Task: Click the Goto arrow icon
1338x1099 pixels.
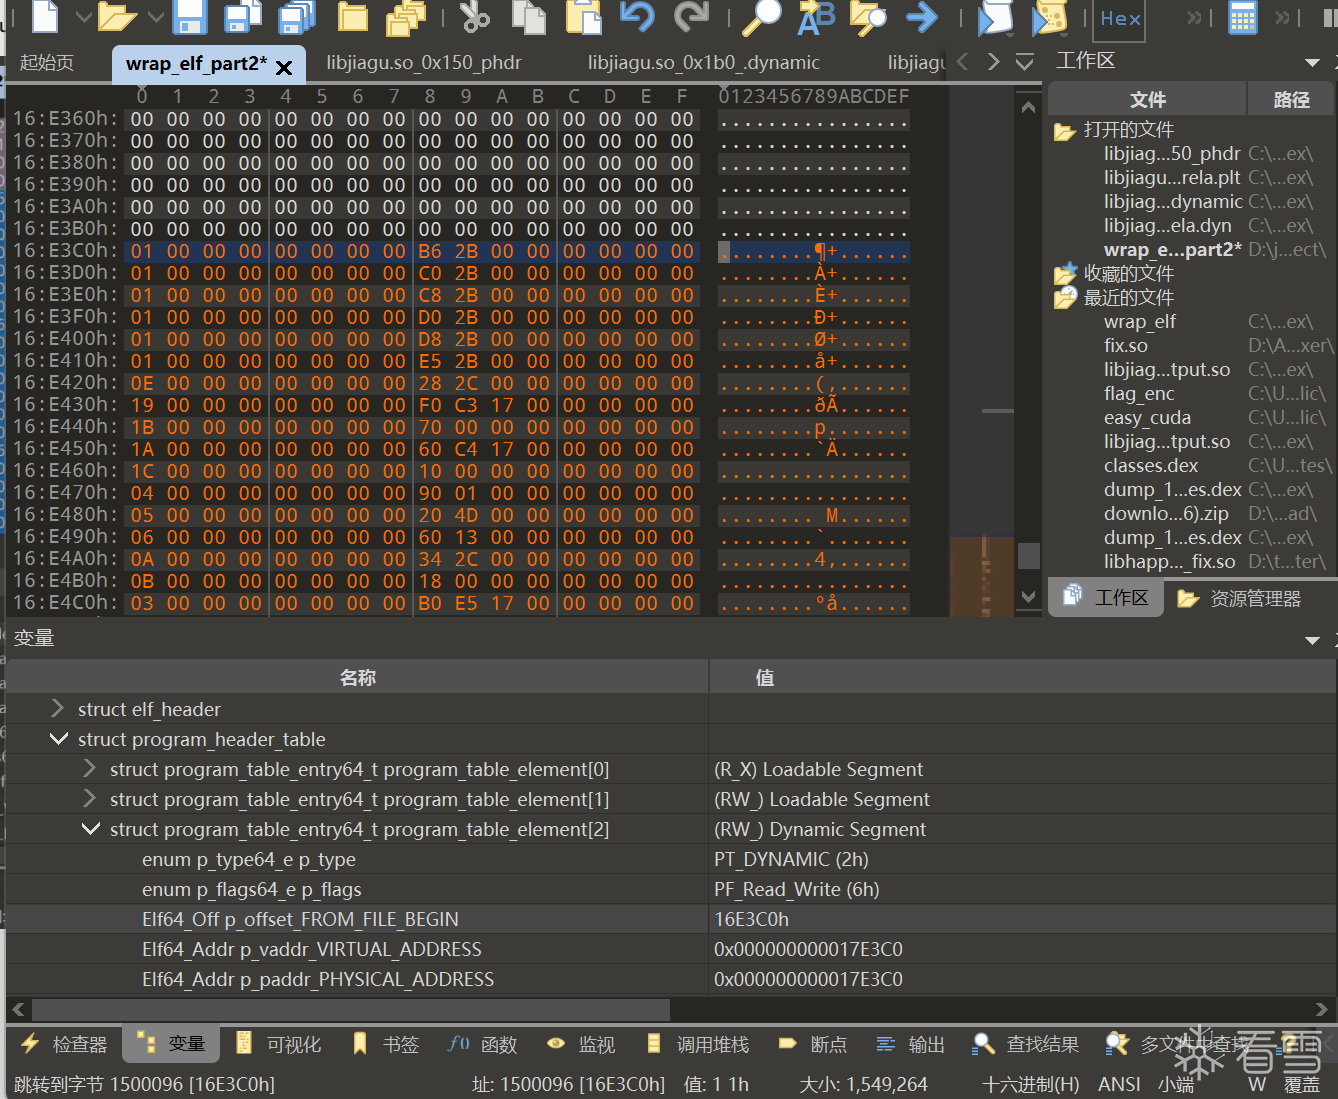Action: pyautogui.click(x=922, y=17)
